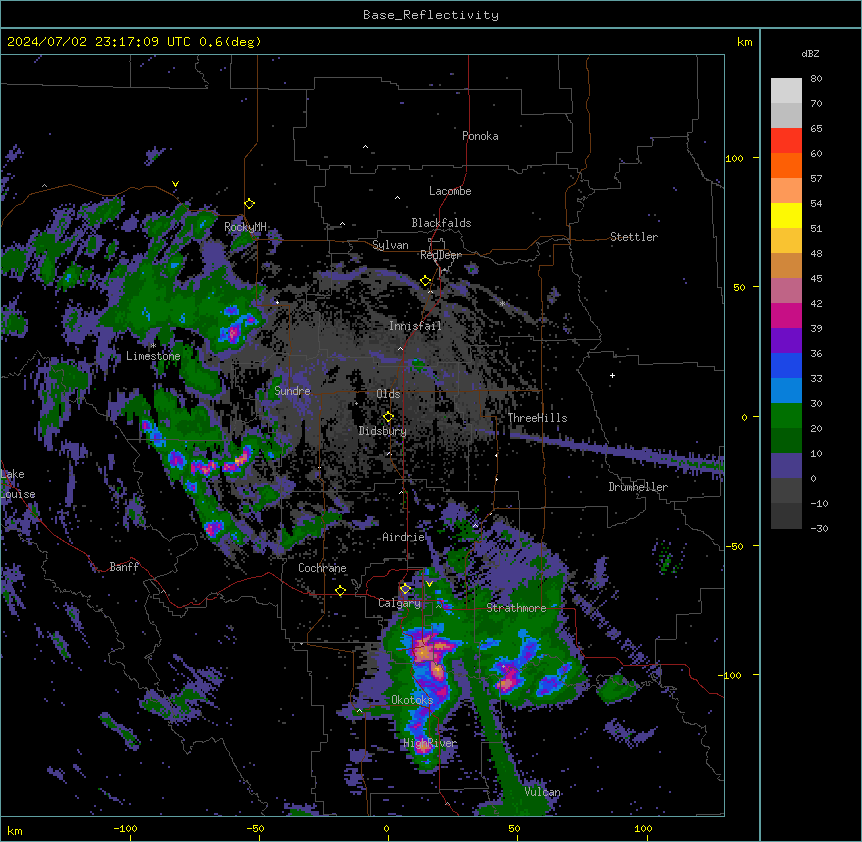The width and height of the screenshot is (862, 842).
Task: Click the Vulcan label
Action: 543,792
